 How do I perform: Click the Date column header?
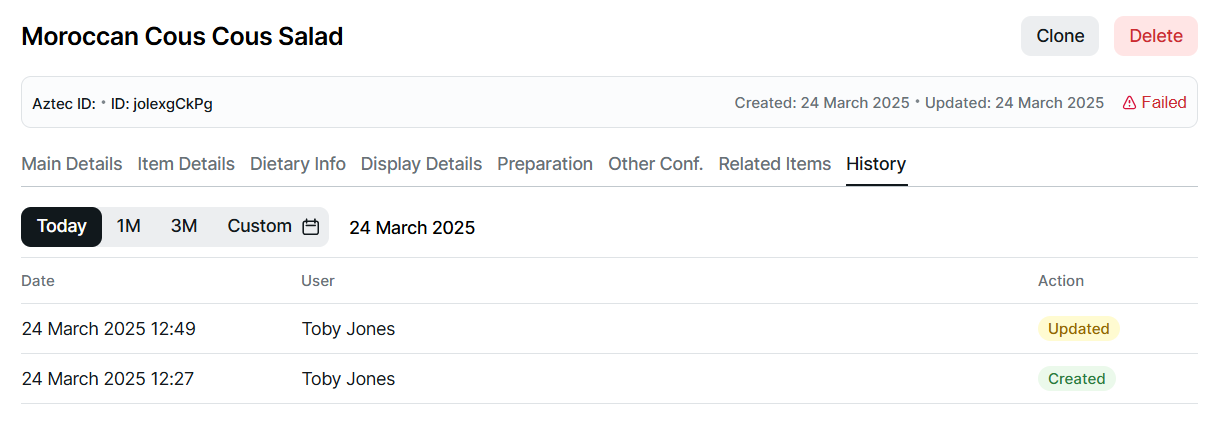point(38,281)
